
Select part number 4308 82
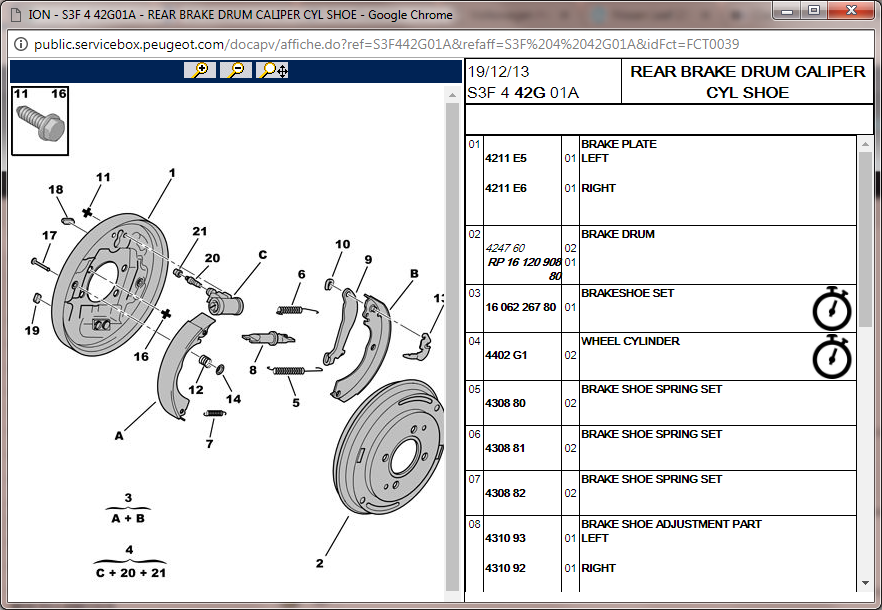click(x=505, y=493)
